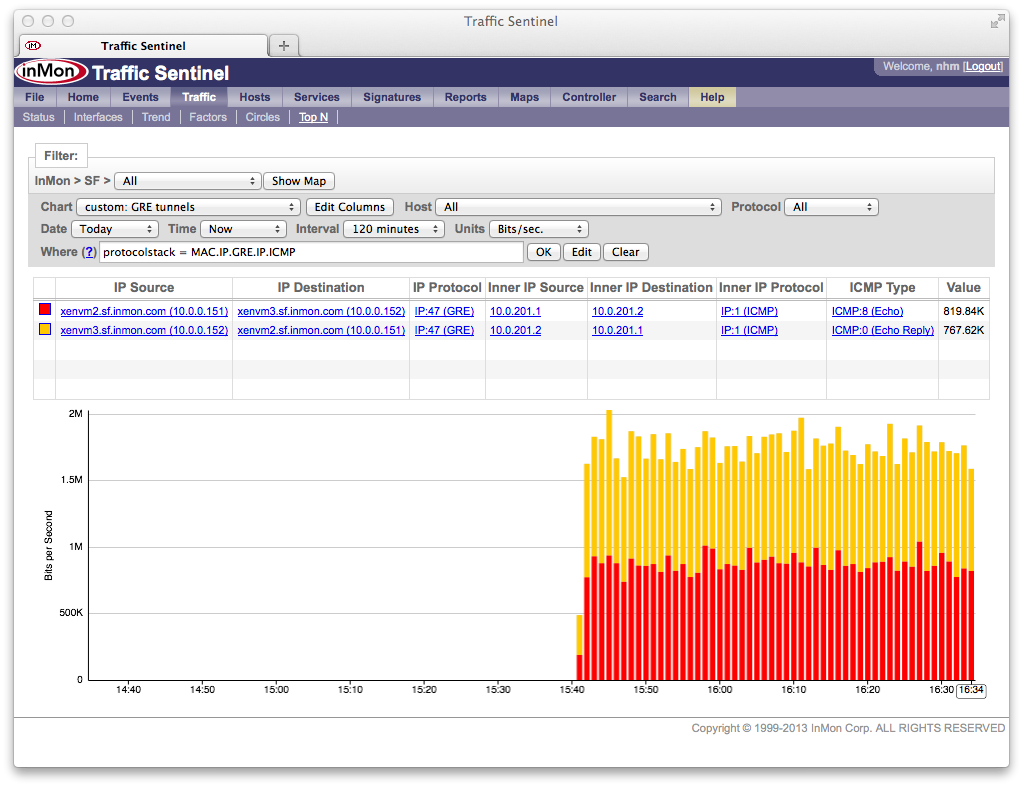Screen dimensions: 1023x787
Task: Select the Traffic tab
Action: (199, 97)
